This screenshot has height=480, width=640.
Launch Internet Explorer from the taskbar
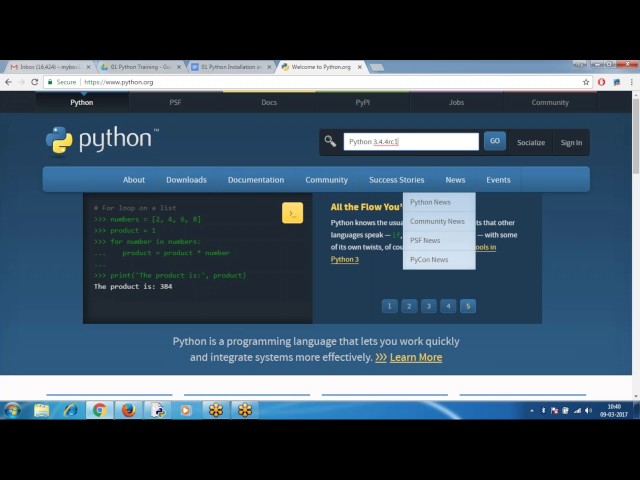point(70,410)
